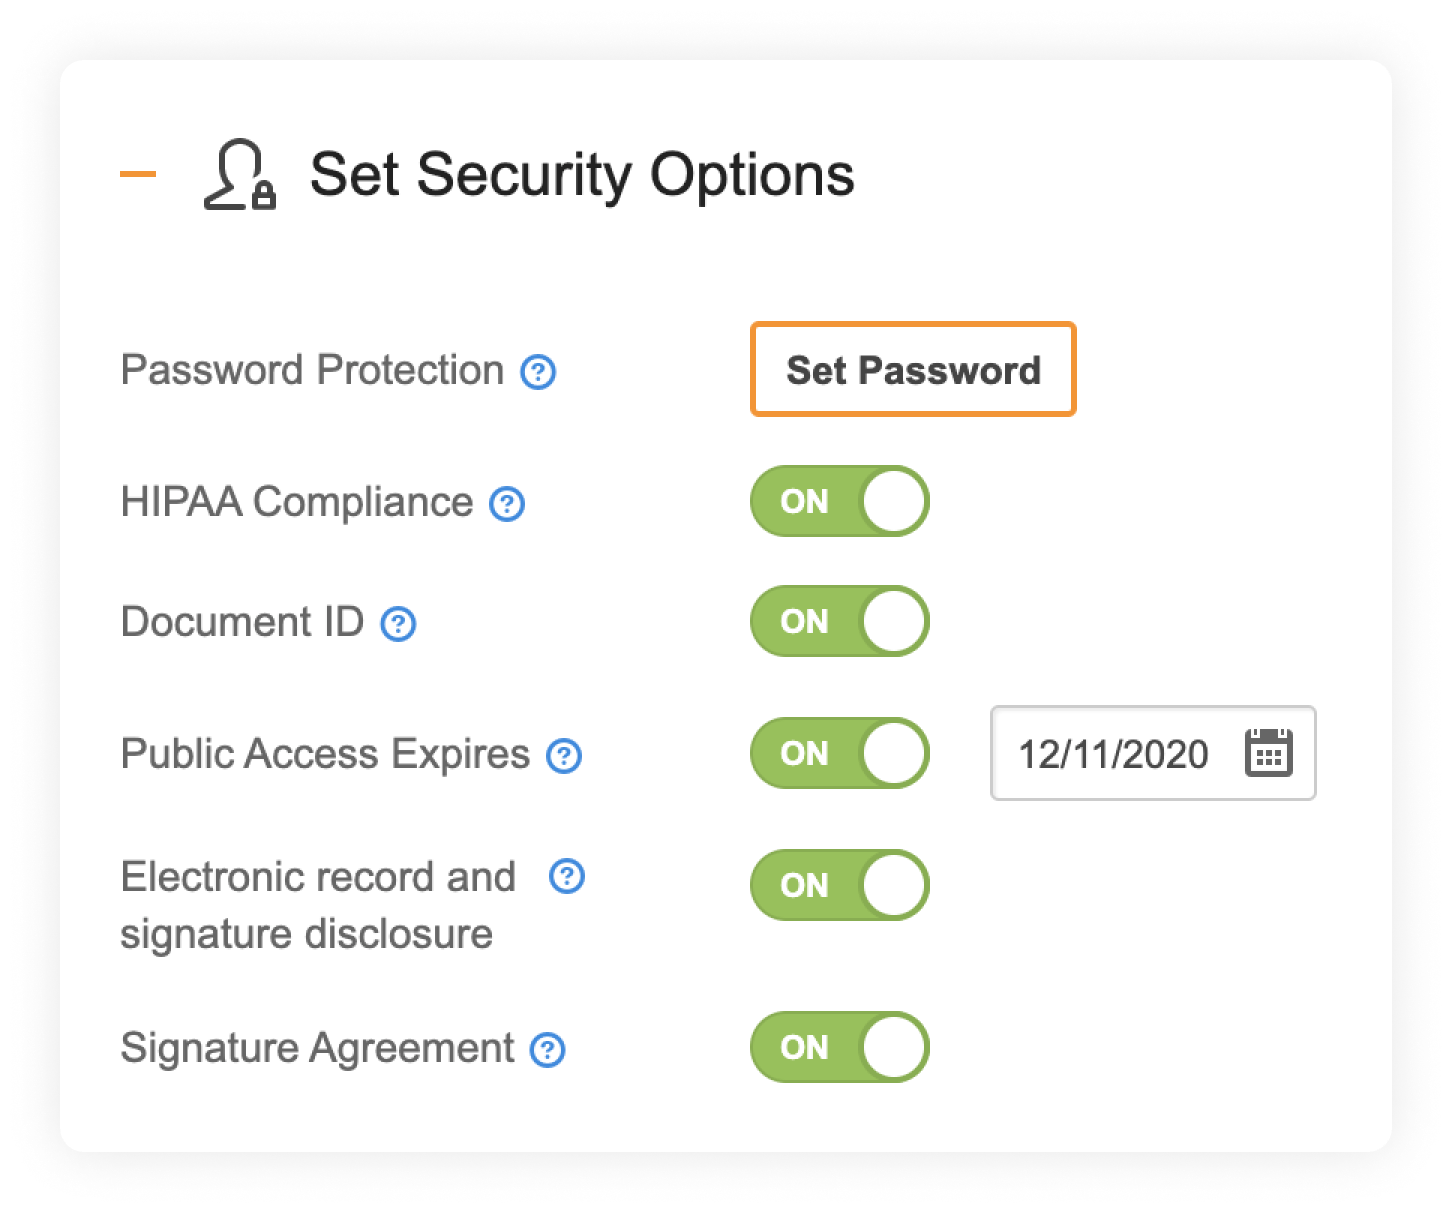Toggle HIPAA Compliance off
Screen dimensions: 1452x1212
point(840,501)
